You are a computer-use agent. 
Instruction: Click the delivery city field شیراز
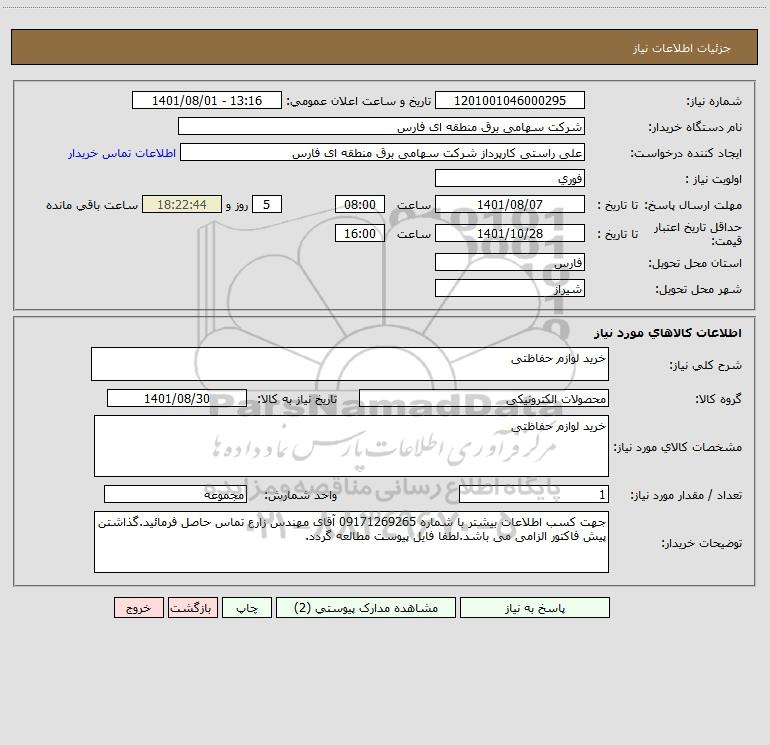tap(510, 288)
